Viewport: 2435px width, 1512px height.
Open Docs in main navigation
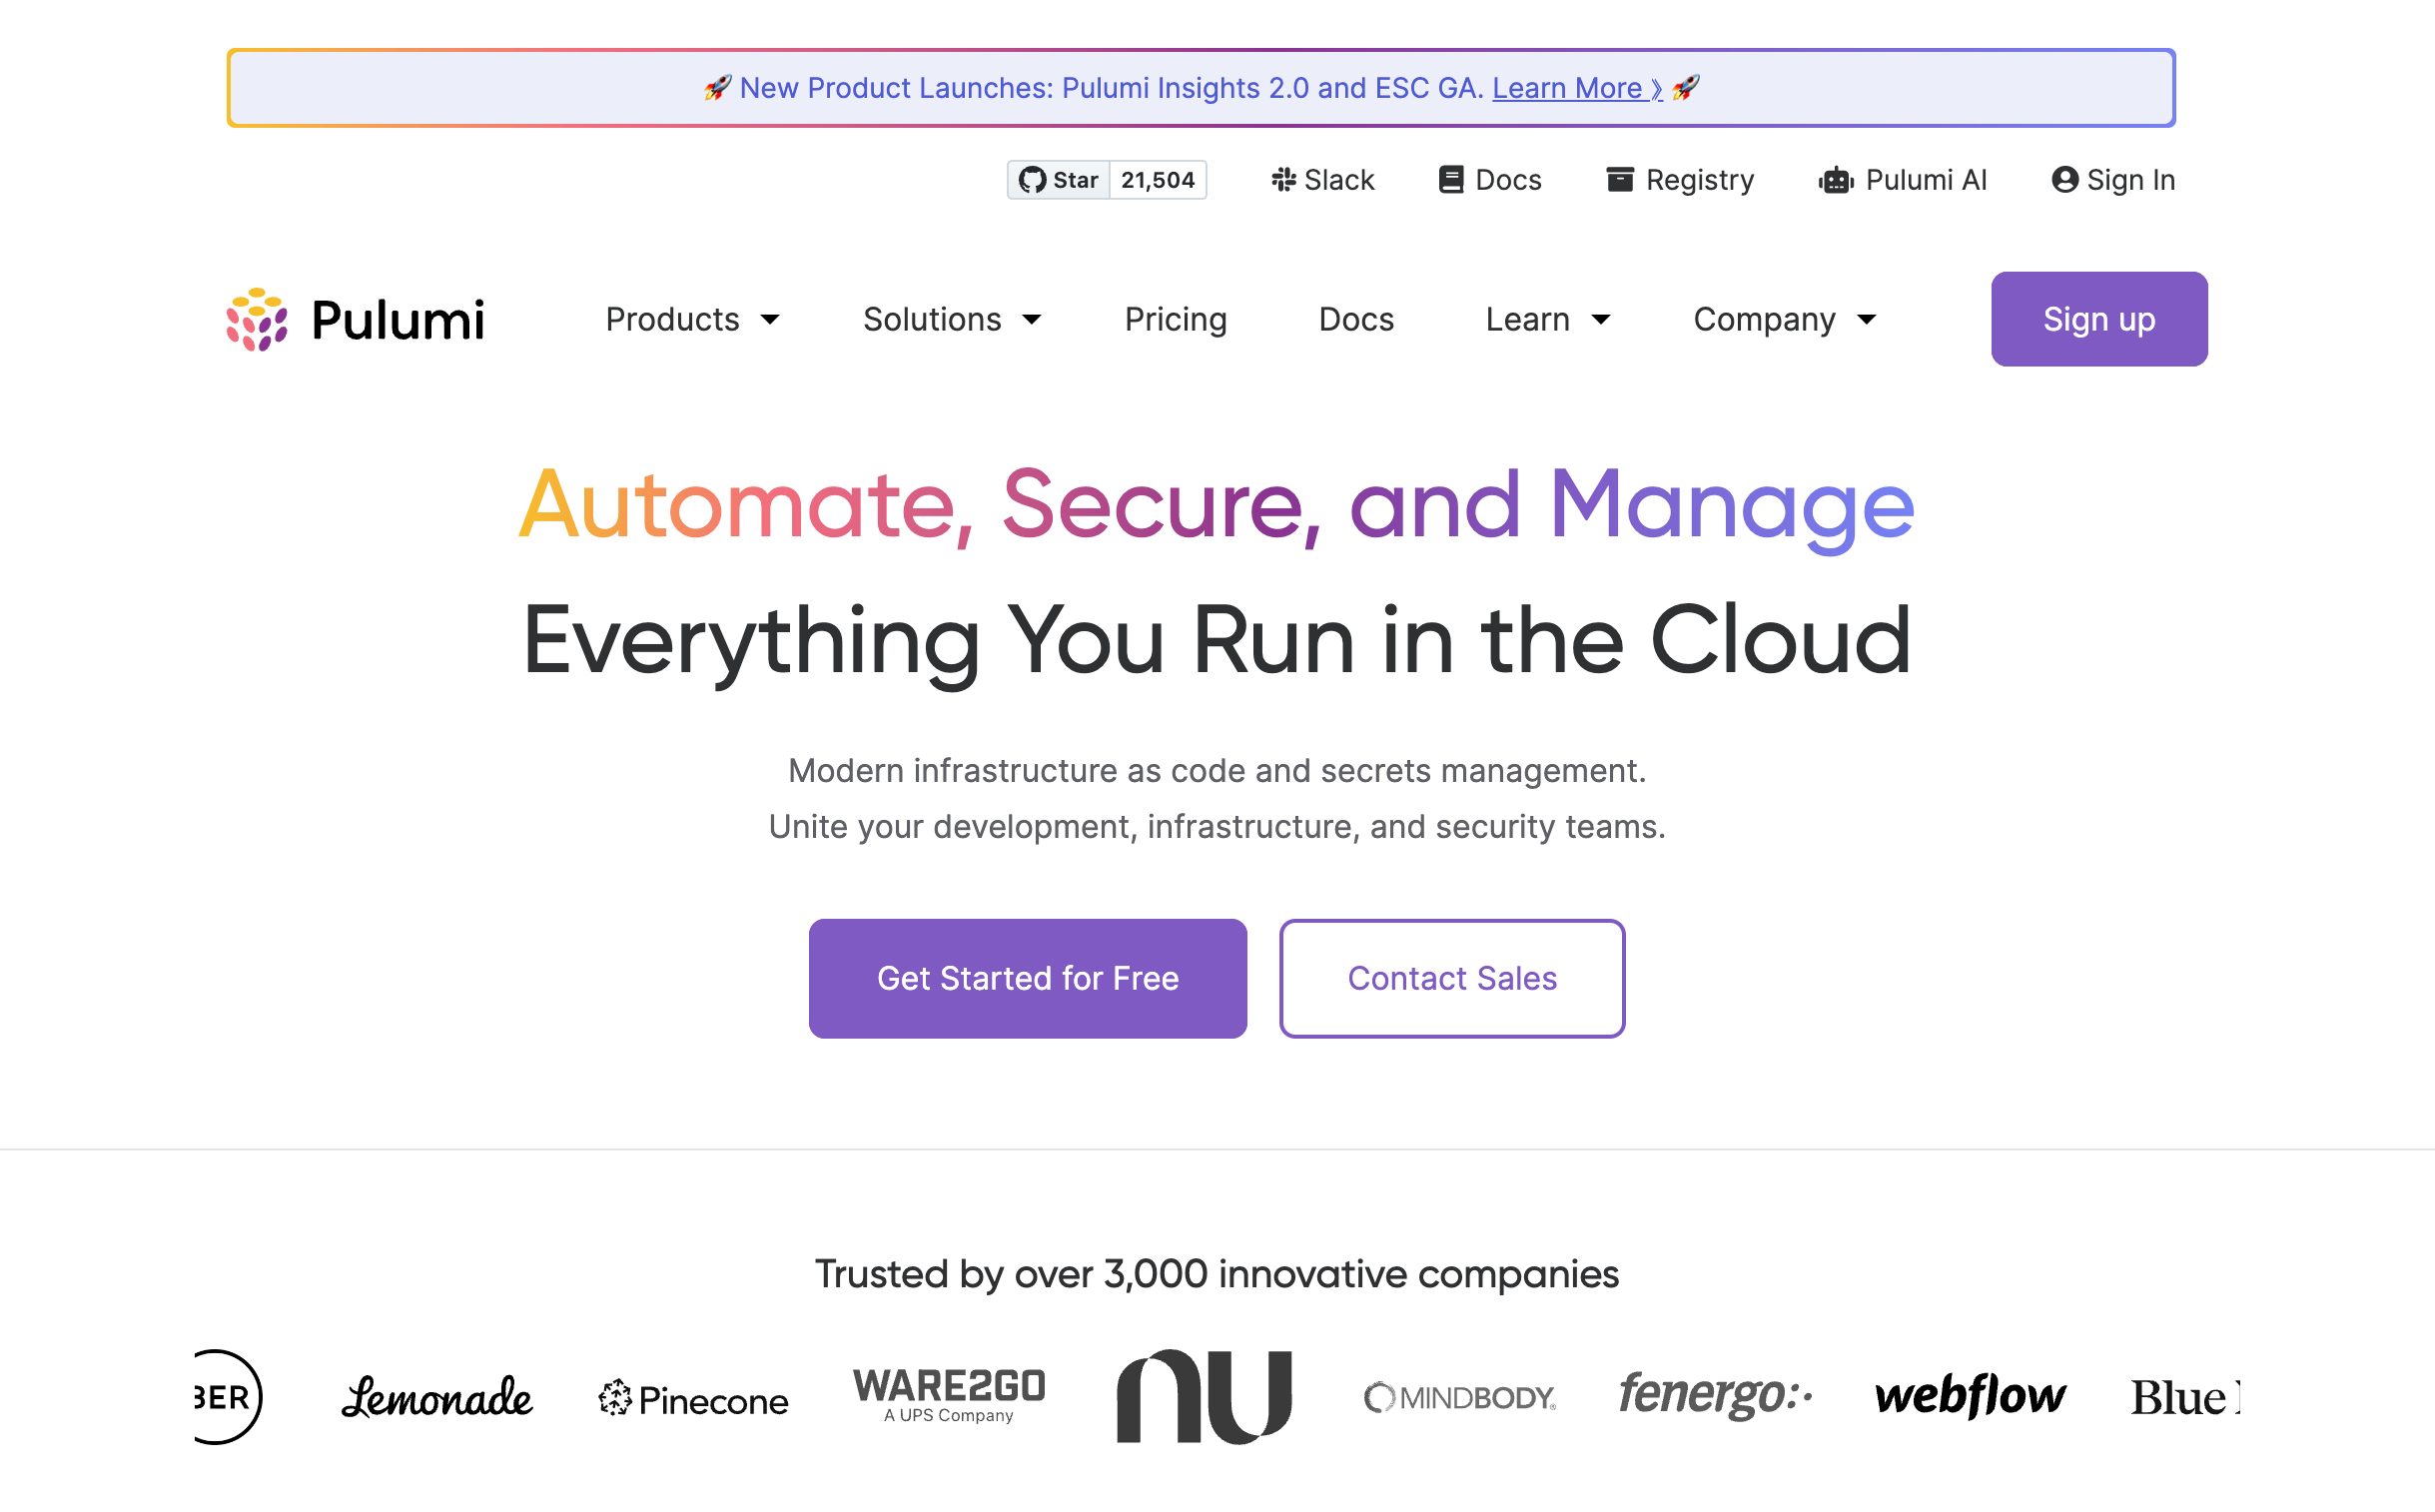click(1356, 320)
